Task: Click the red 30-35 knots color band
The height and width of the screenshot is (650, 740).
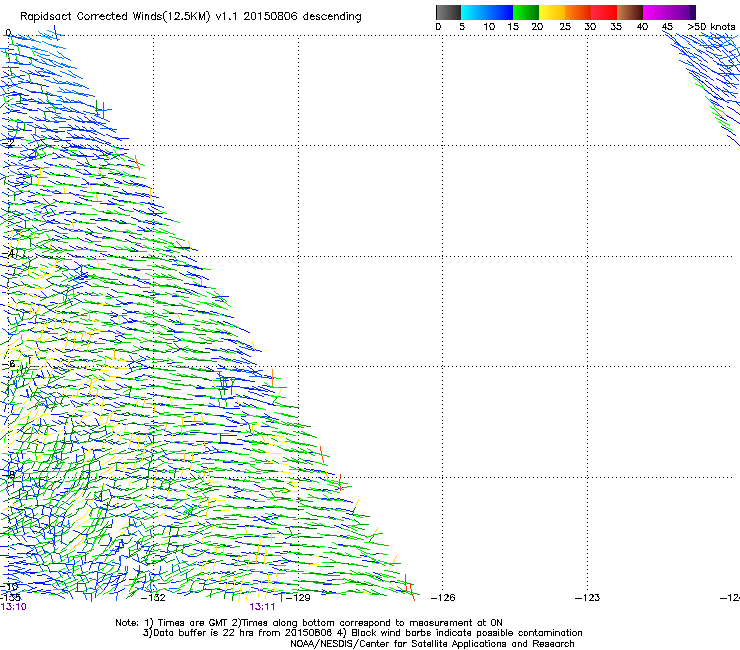Action: (x=604, y=12)
